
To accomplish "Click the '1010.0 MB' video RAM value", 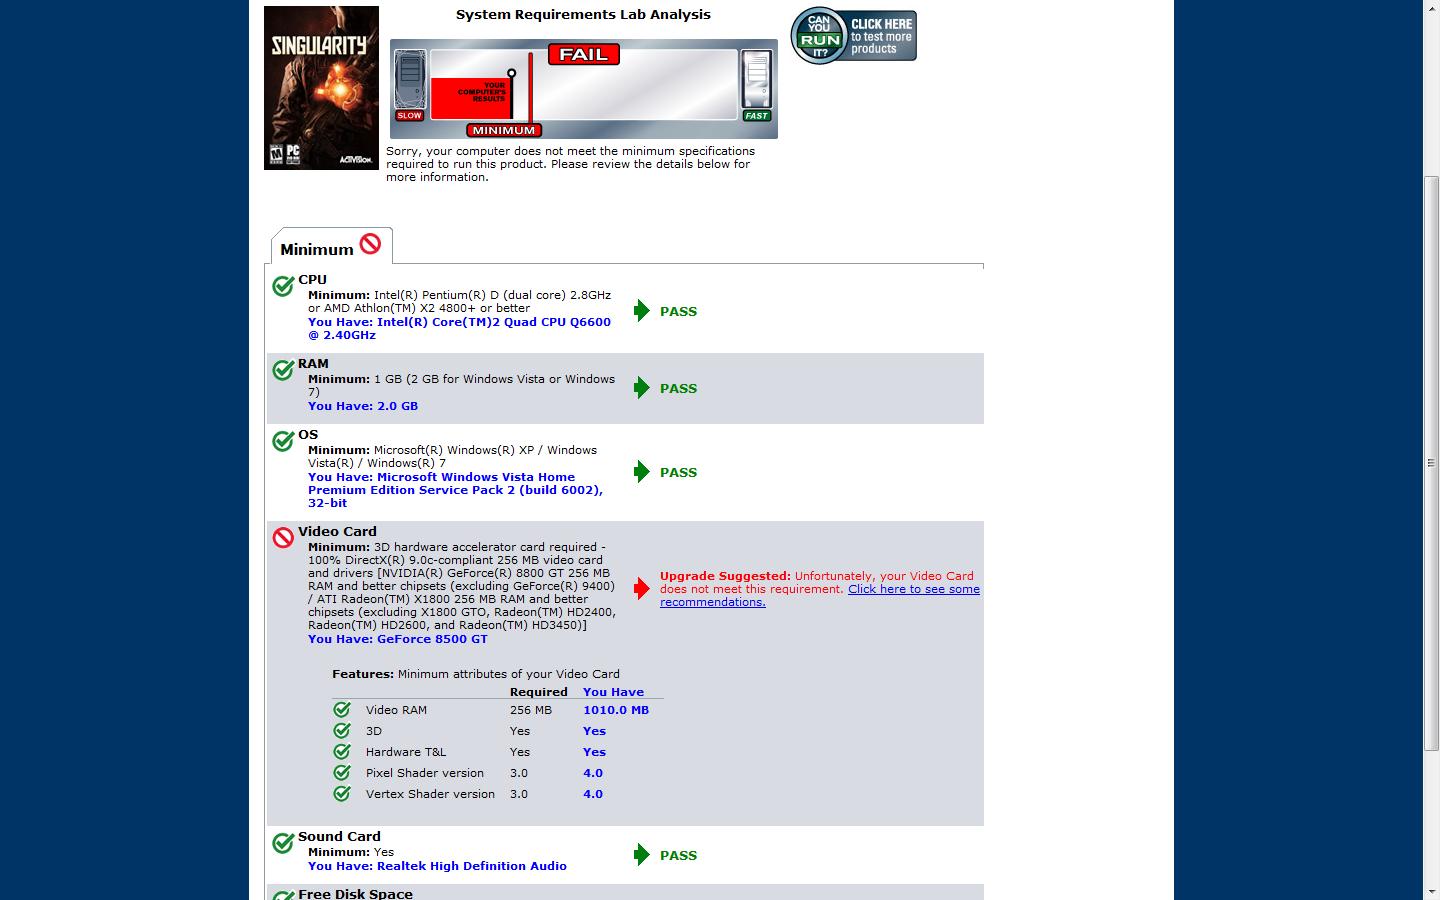I will [x=616, y=710].
